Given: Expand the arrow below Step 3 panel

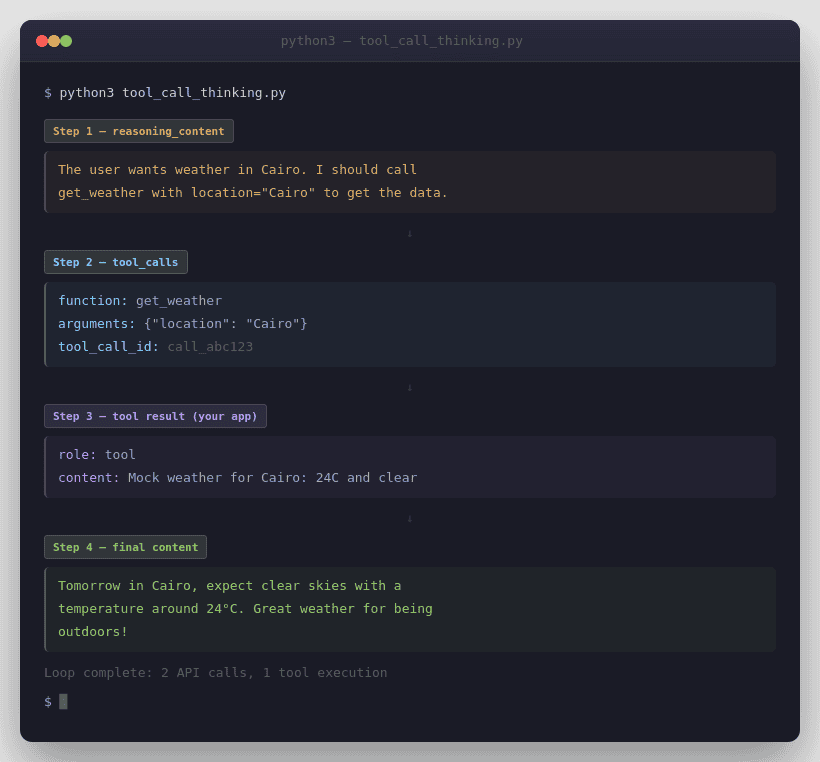Looking at the screenshot, I should coord(409,518).
